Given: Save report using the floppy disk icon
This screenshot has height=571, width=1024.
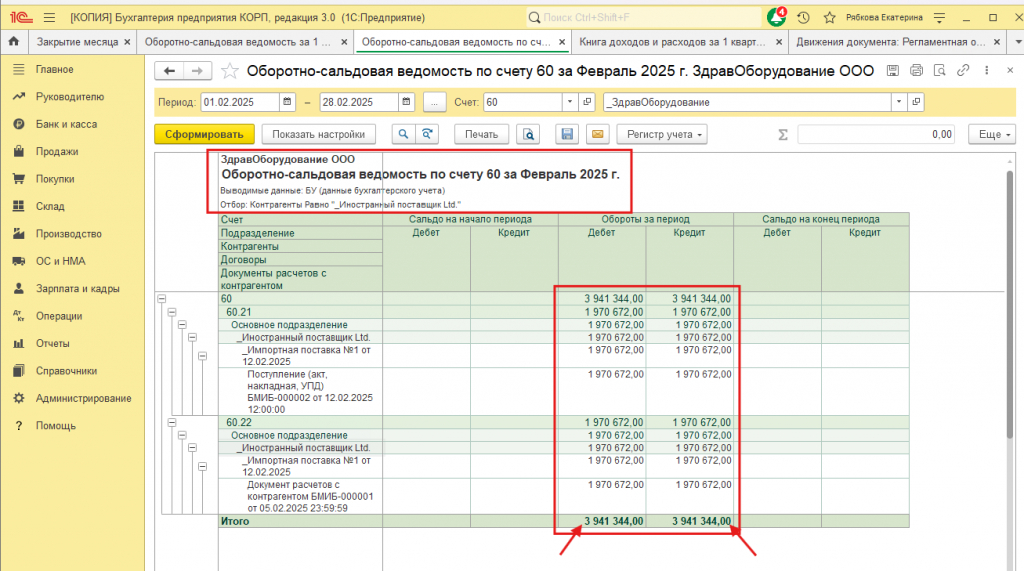Looking at the screenshot, I should coord(567,134).
